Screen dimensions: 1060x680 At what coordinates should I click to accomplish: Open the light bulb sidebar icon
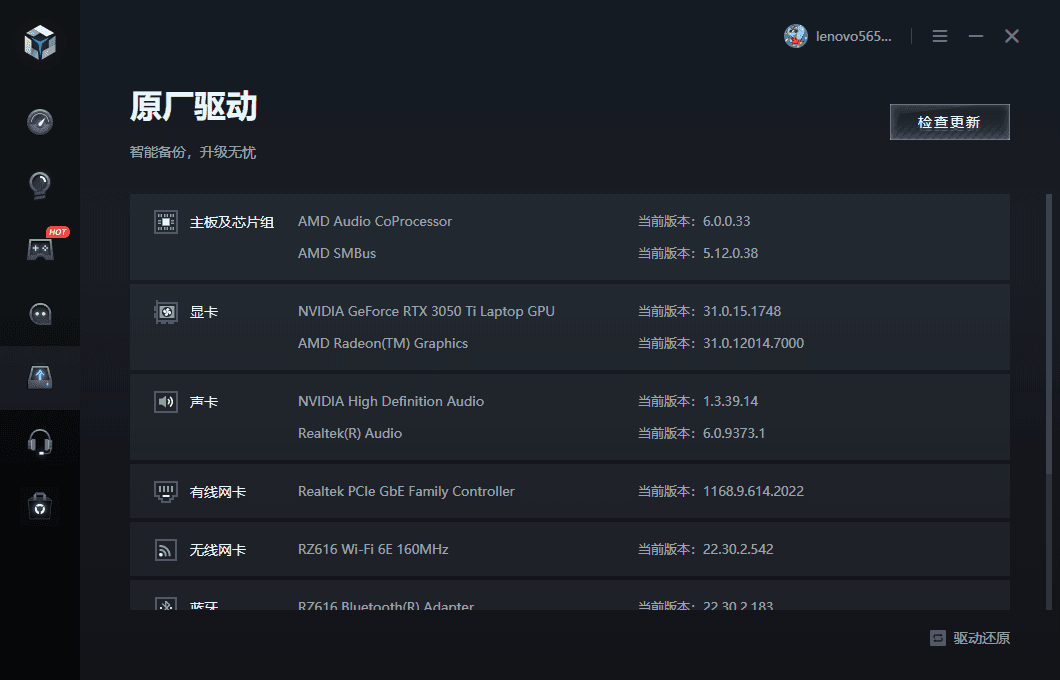tap(40, 185)
